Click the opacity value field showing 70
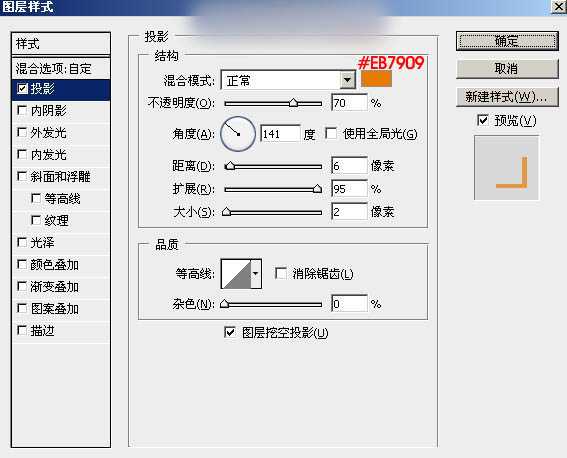This screenshot has width=567, height=458. (x=349, y=103)
